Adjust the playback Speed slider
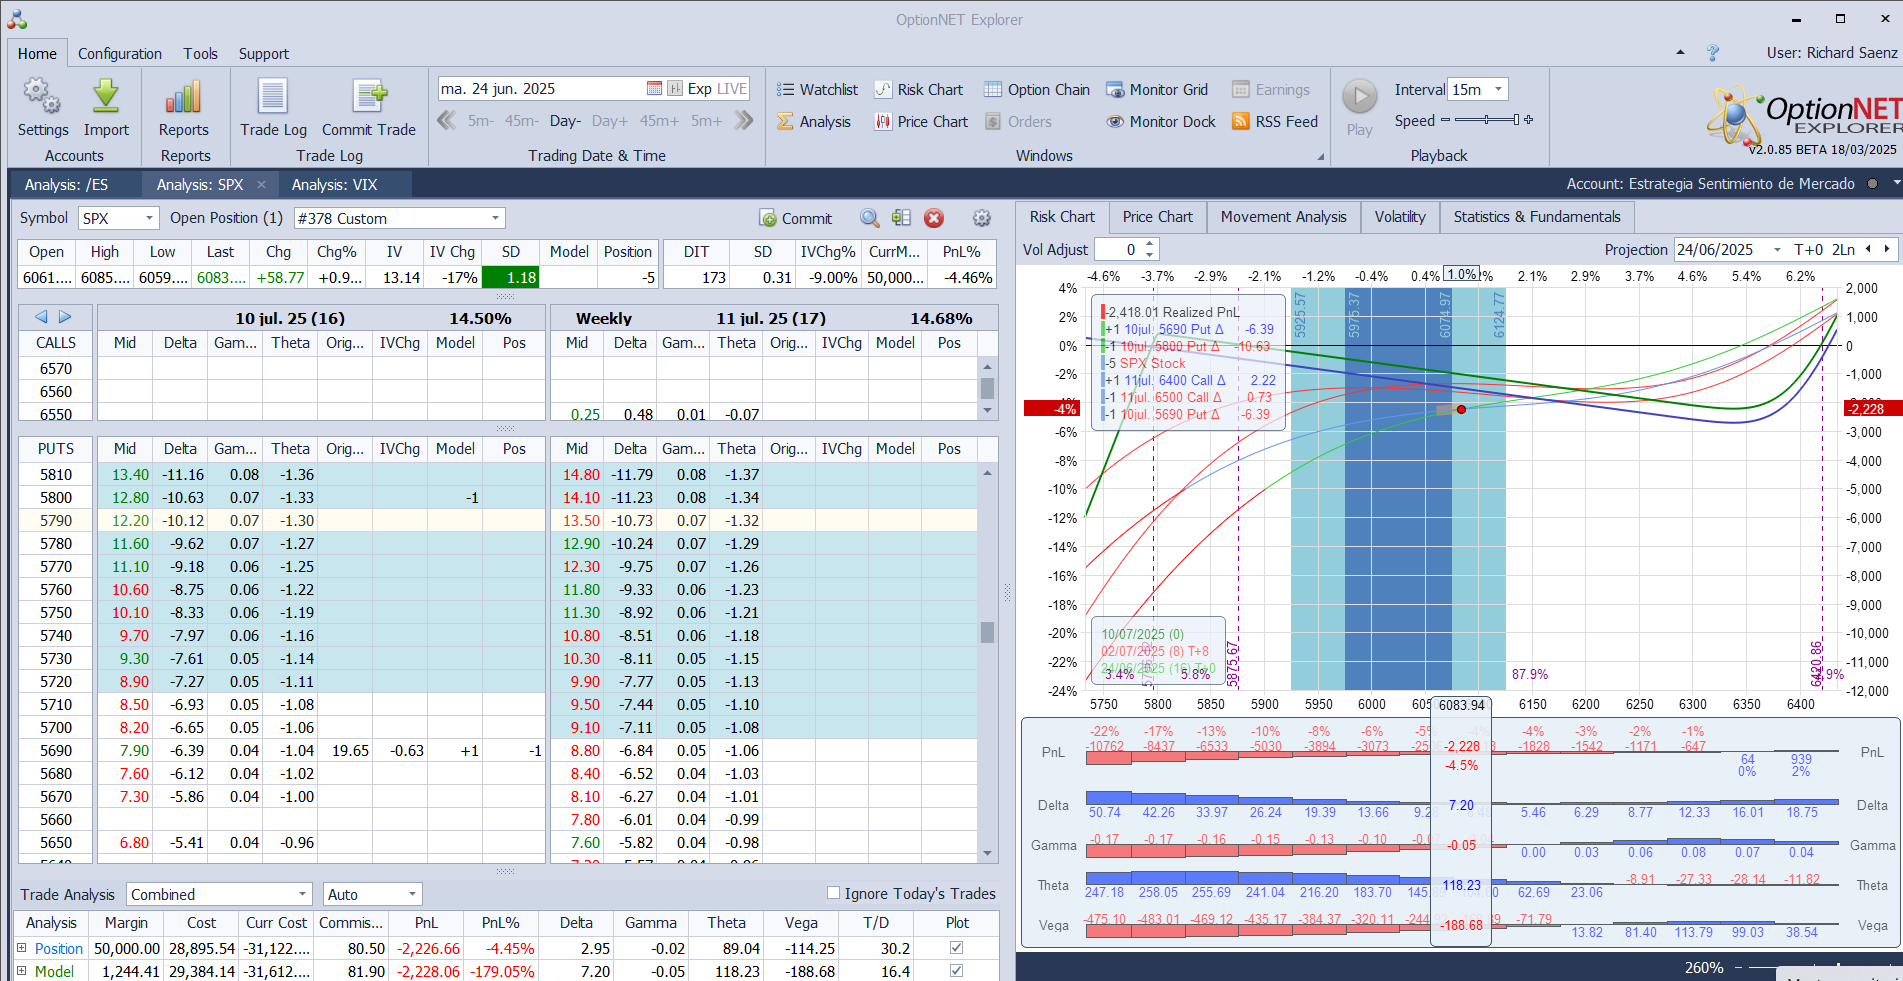 [x=1487, y=120]
